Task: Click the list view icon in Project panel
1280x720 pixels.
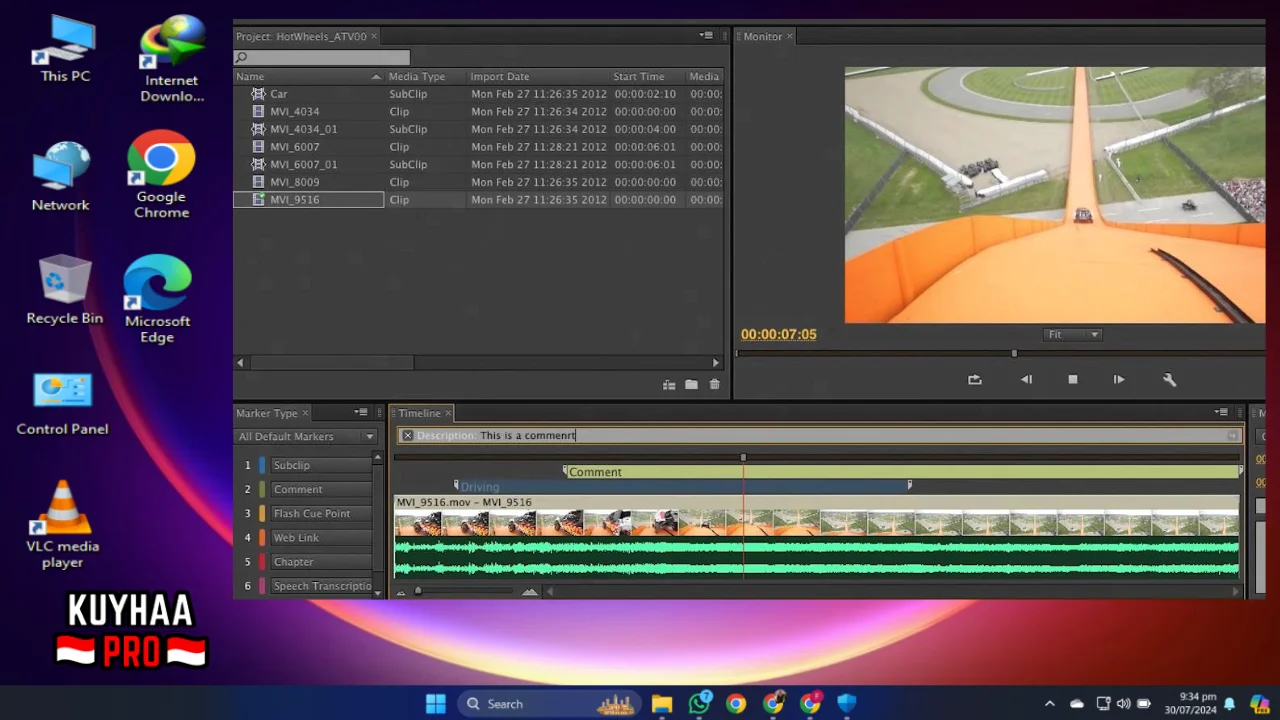Action: [x=669, y=385]
